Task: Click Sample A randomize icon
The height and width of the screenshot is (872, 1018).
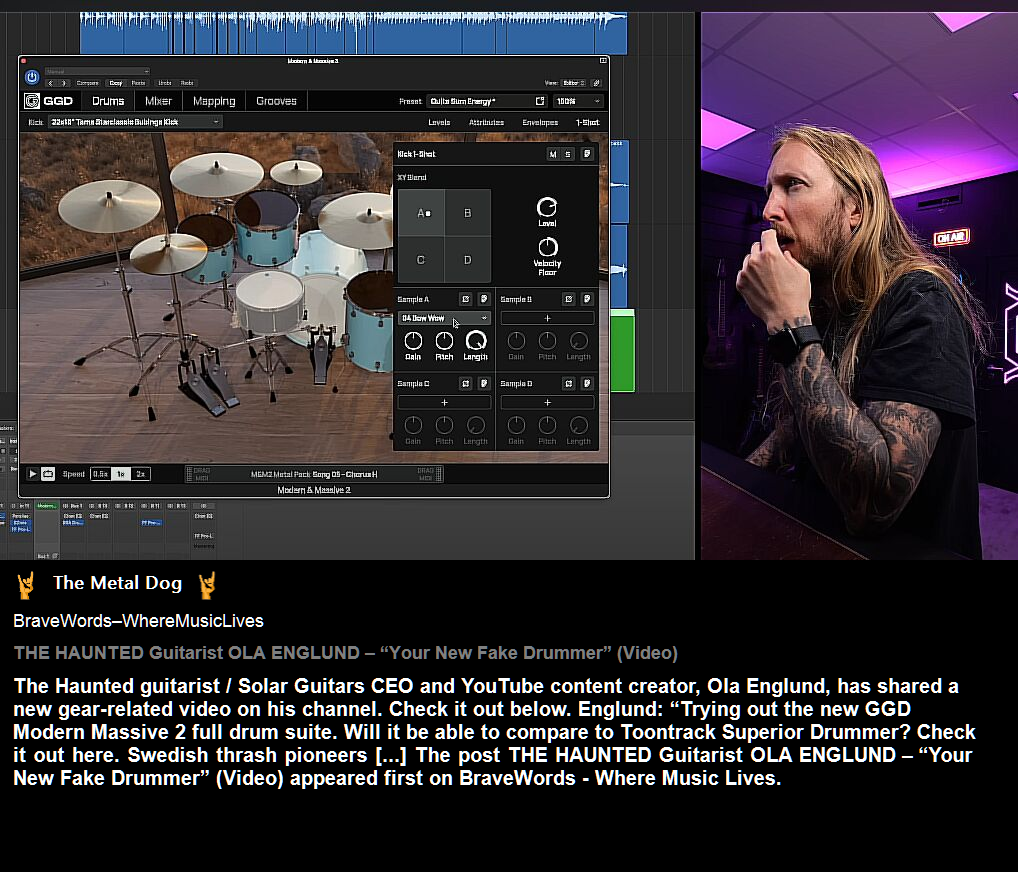Action: click(x=466, y=299)
